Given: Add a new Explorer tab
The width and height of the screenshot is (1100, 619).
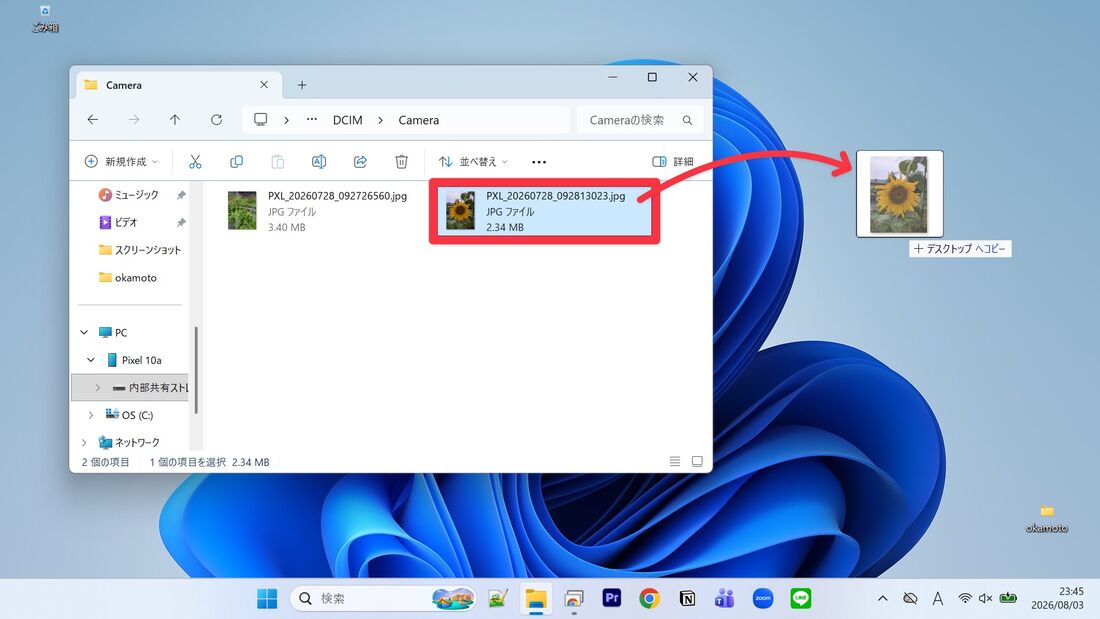Looking at the screenshot, I should click(x=302, y=85).
